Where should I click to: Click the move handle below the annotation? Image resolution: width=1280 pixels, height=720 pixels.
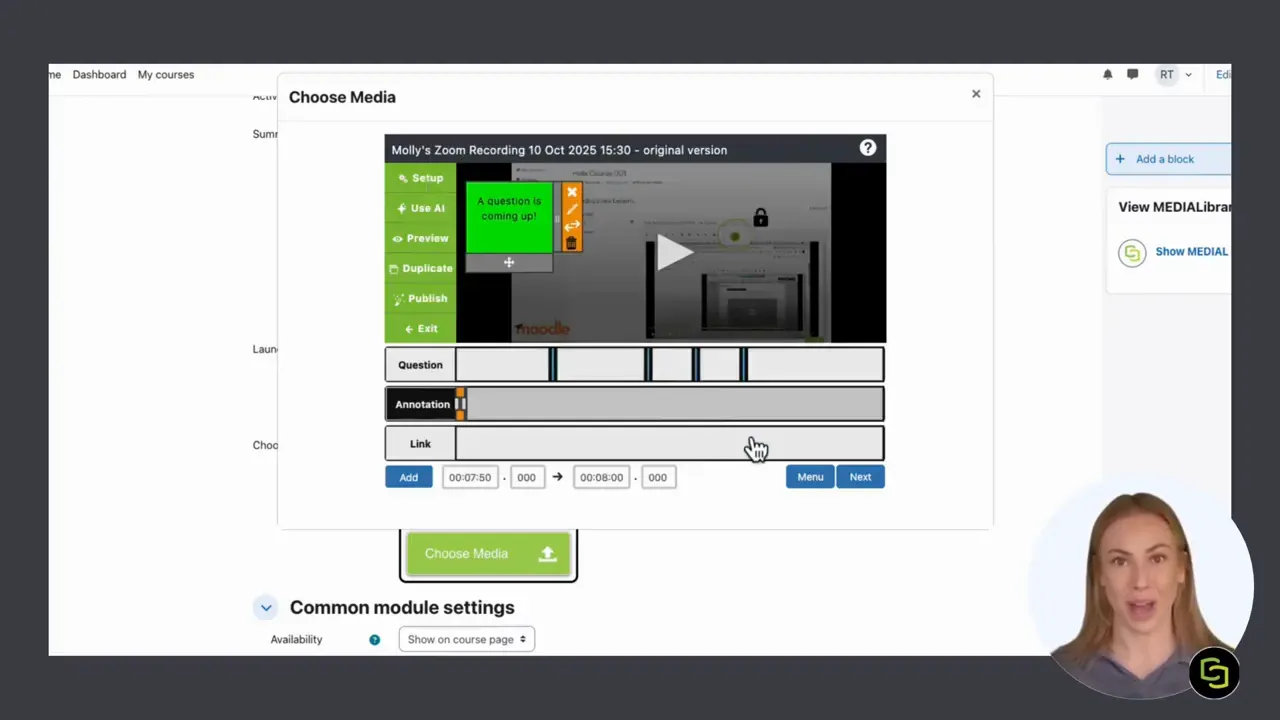pos(509,263)
